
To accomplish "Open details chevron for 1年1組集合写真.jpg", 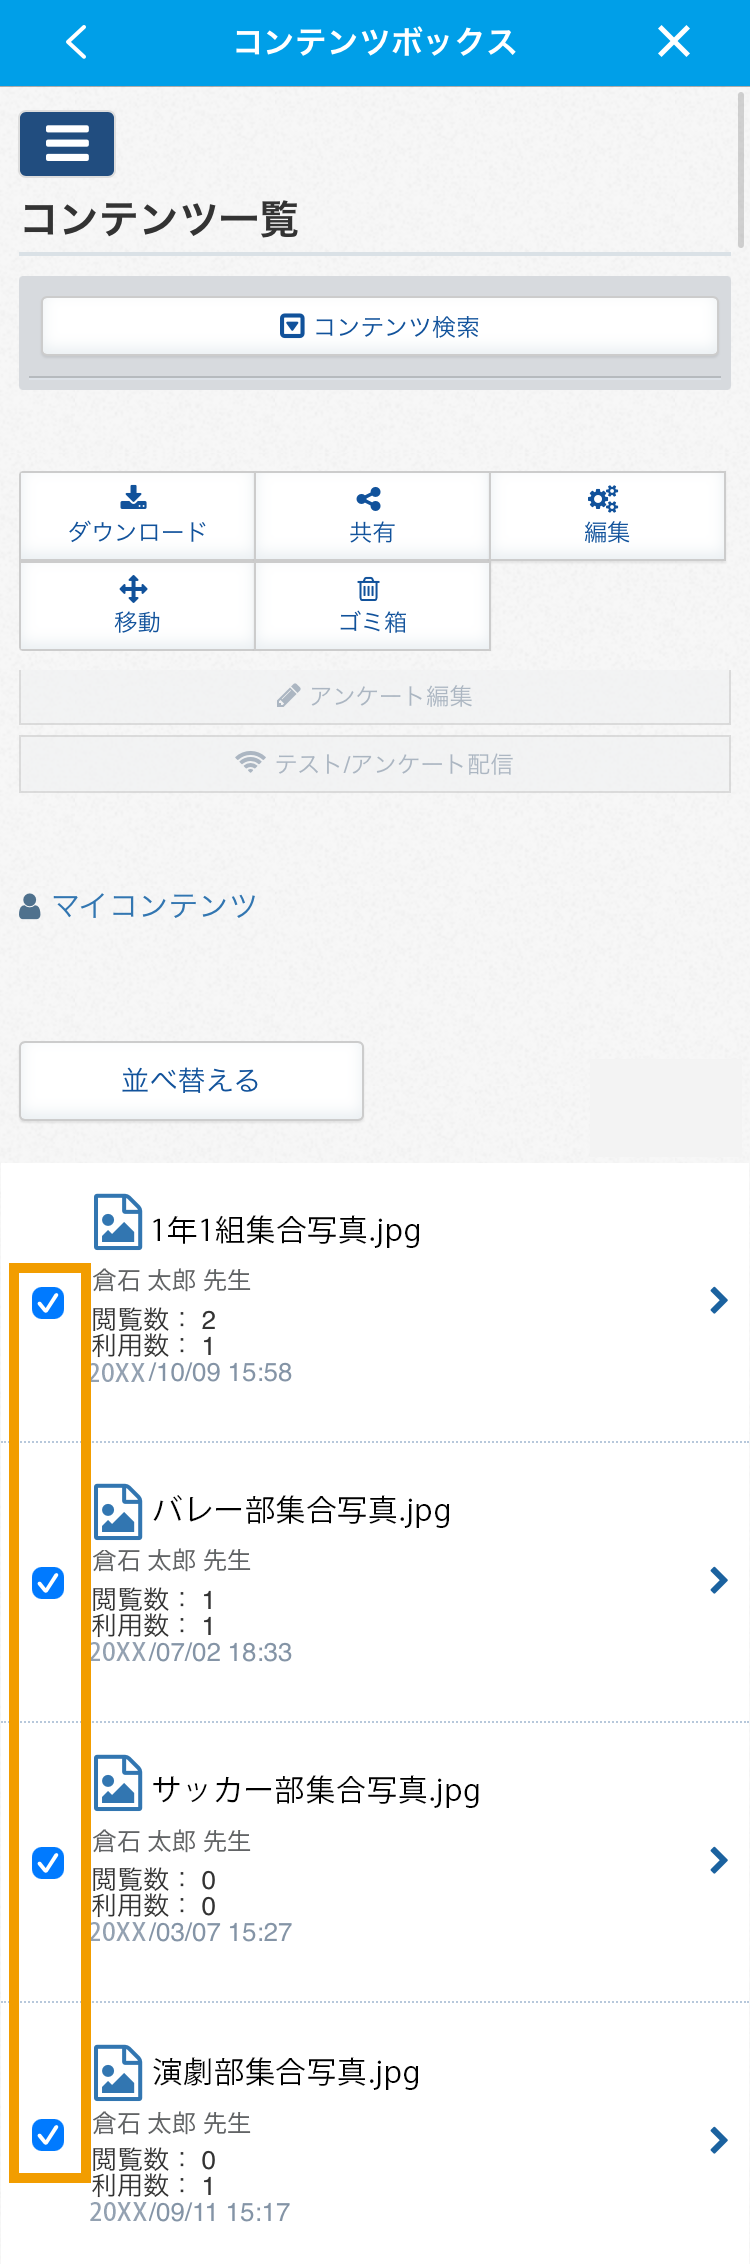I will click(x=718, y=1300).
